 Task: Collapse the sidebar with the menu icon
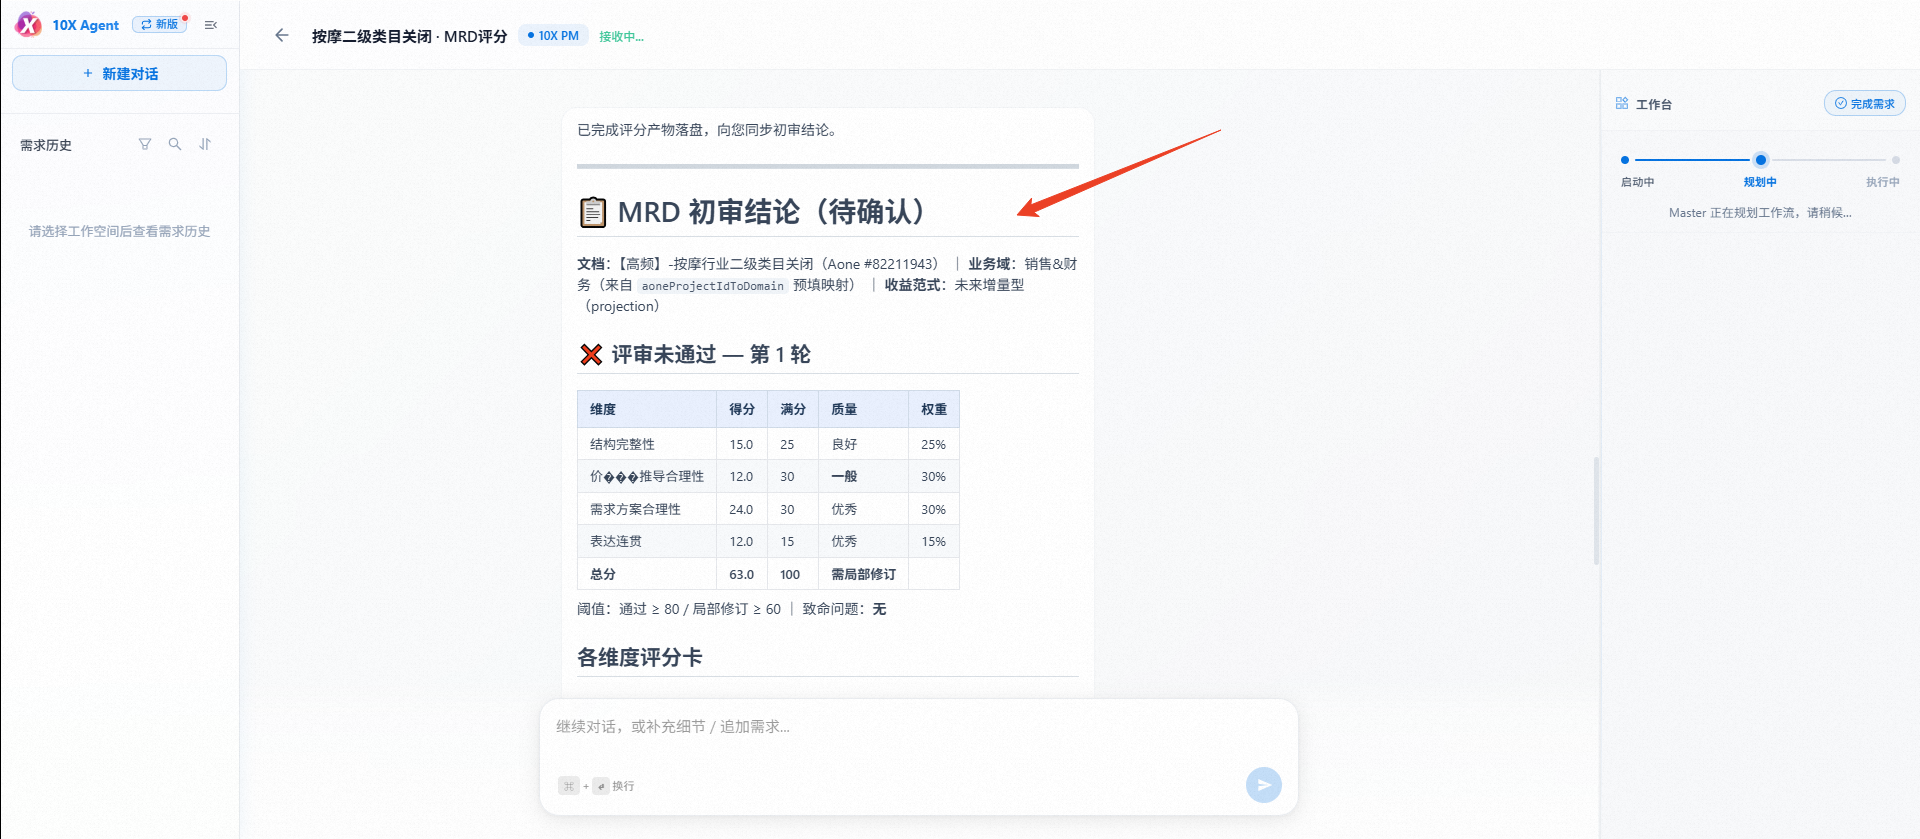click(x=211, y=25)
